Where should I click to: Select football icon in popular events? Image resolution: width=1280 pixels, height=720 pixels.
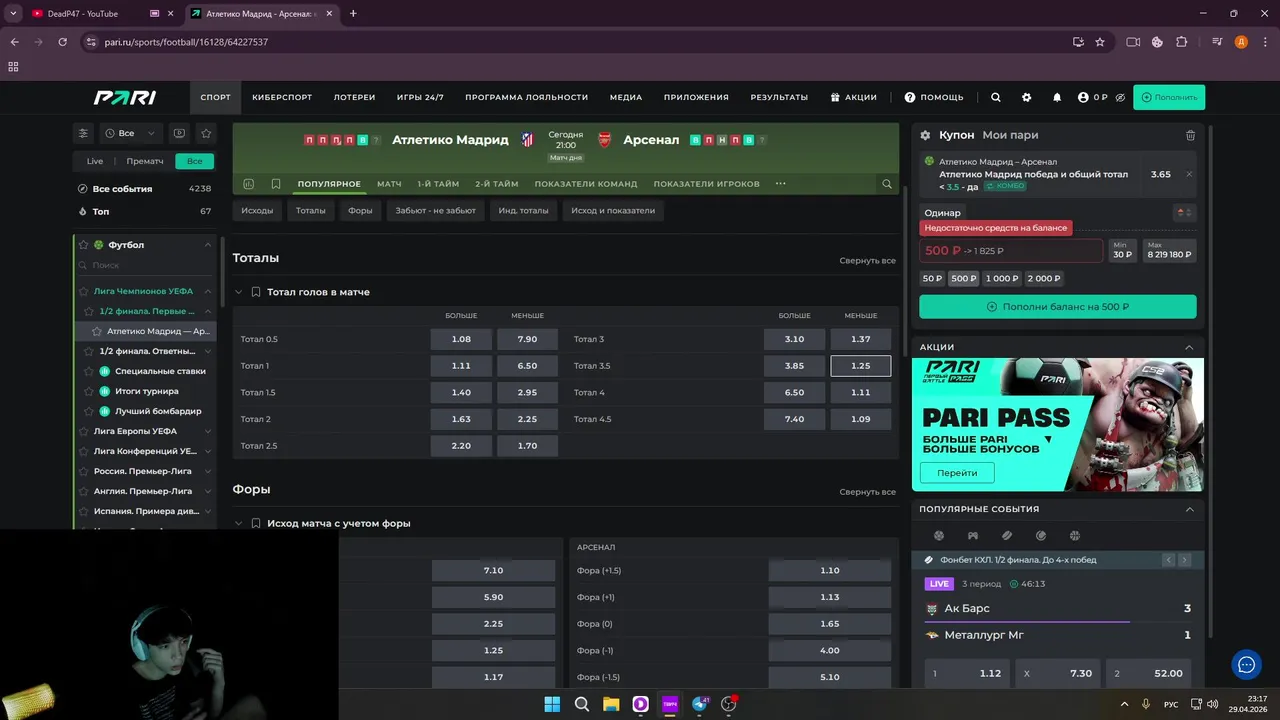(x=938, y=536)
